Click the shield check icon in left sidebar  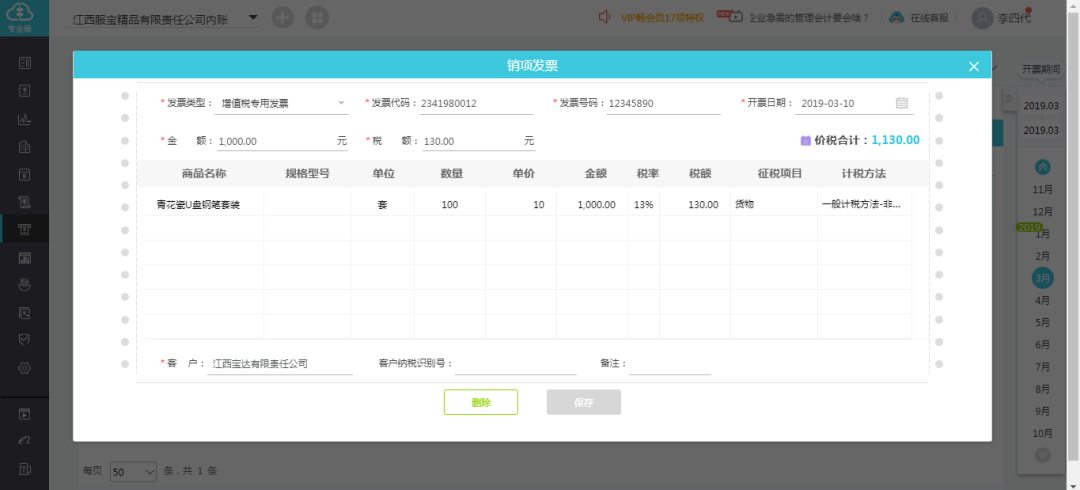tap(24, 340)
